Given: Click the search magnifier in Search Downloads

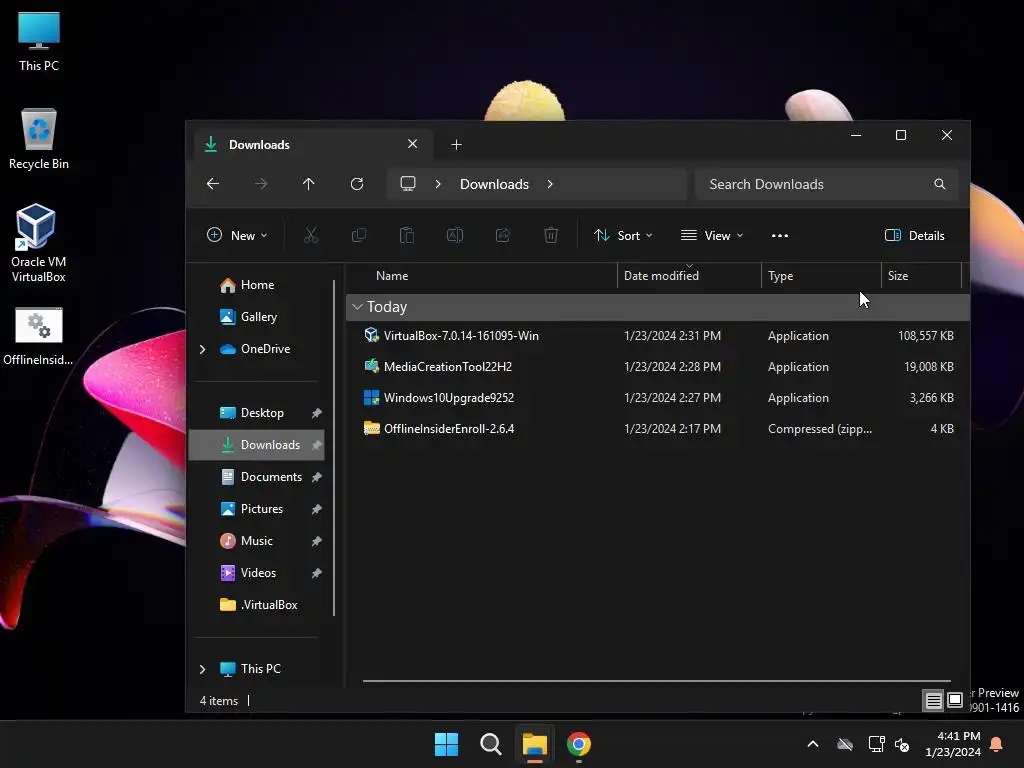Looking at the screenshot, I should click(939, 184).
